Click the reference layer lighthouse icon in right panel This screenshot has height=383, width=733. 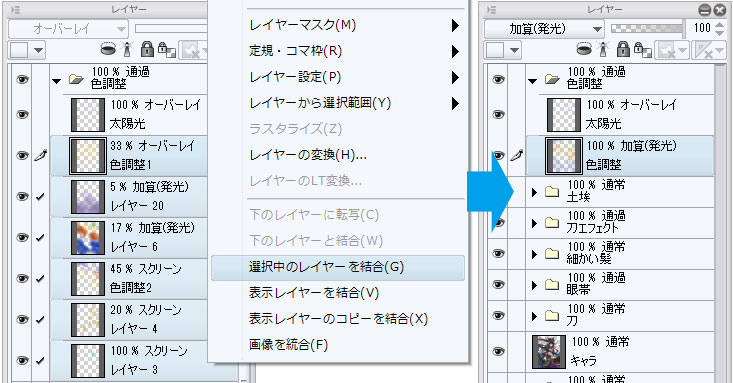(603, 49)
